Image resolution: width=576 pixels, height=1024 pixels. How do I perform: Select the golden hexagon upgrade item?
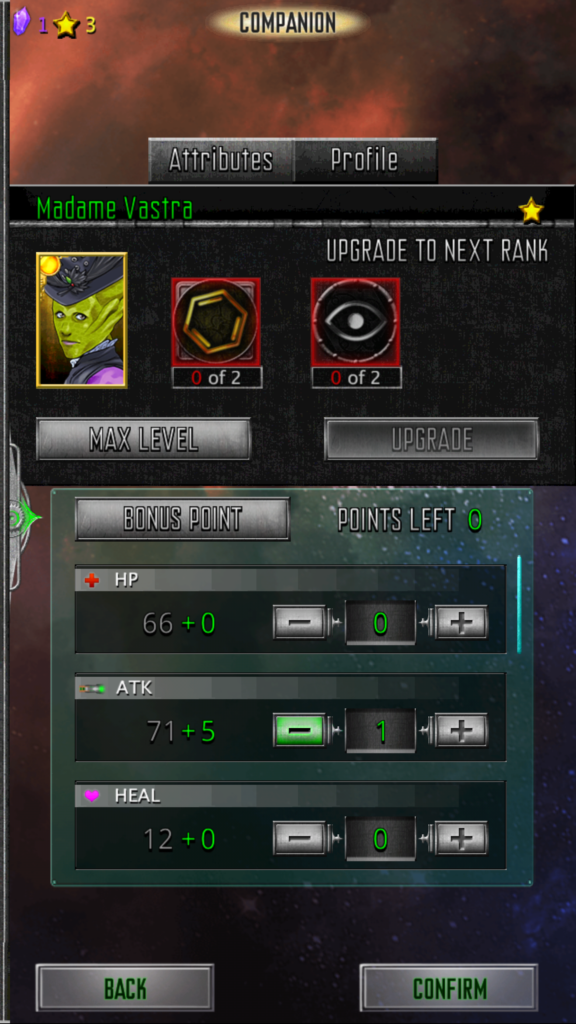click(x=216, y=321)
